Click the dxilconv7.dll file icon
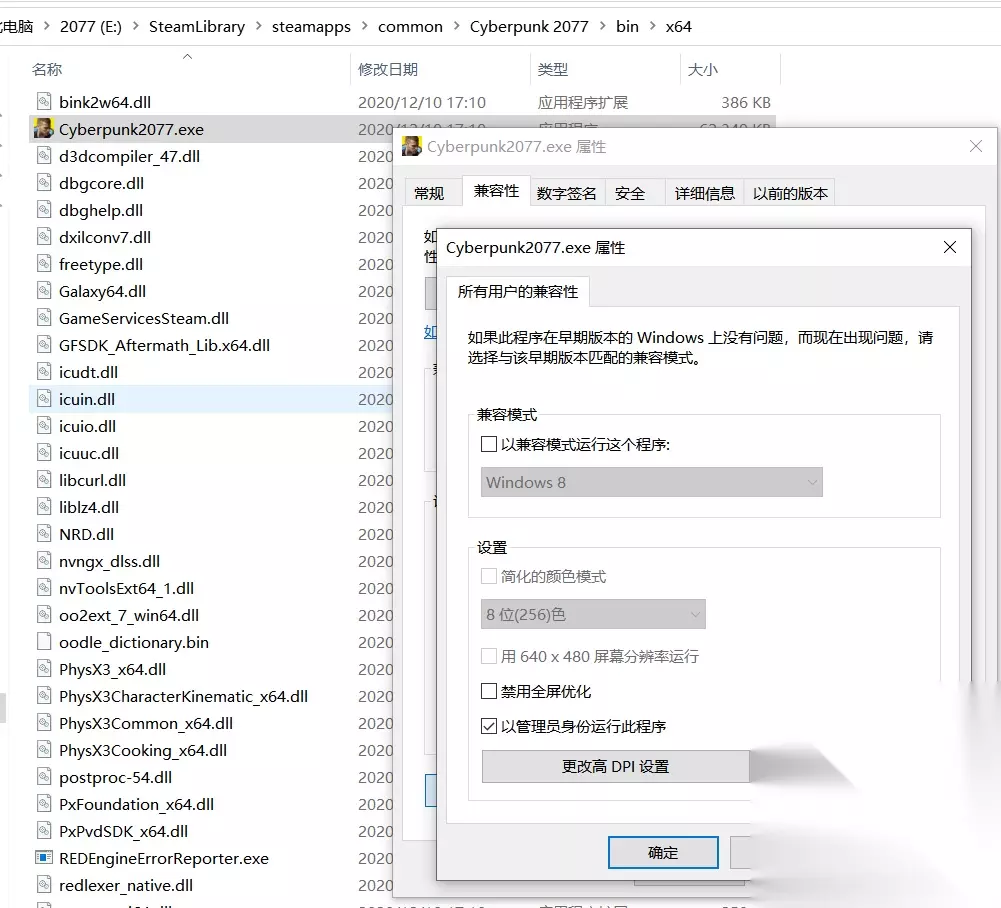This screenshot has height=908, width=1001. point(43,237)
